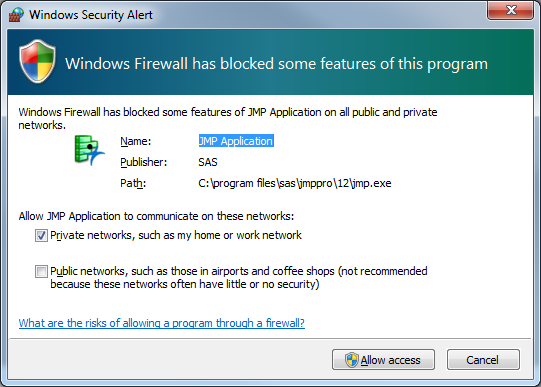Click the firewall icon in title bar
Screen dimensions: 541x387
[16, 15]
